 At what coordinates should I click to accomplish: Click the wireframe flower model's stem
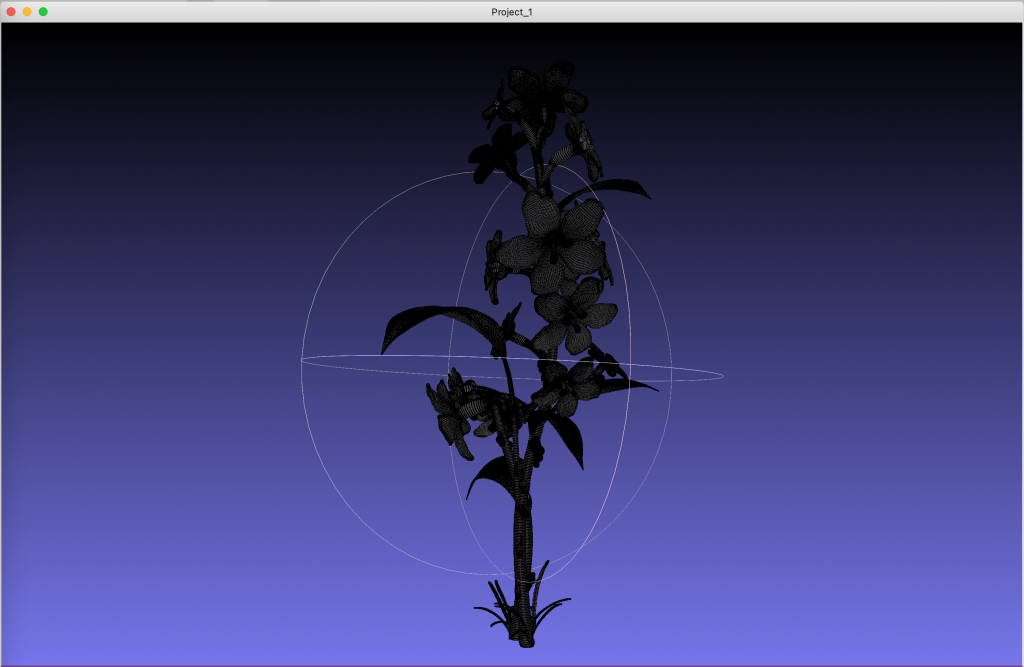[523, 555]
